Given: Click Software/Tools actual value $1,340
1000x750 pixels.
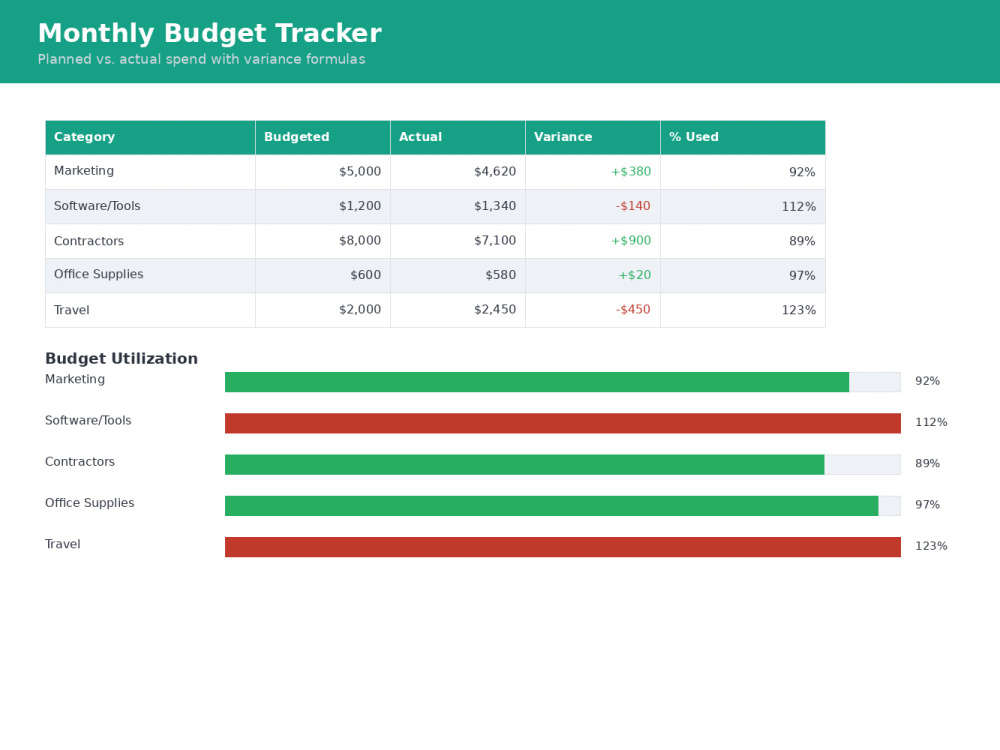Looking at the screenshot, I should [458, 207].
